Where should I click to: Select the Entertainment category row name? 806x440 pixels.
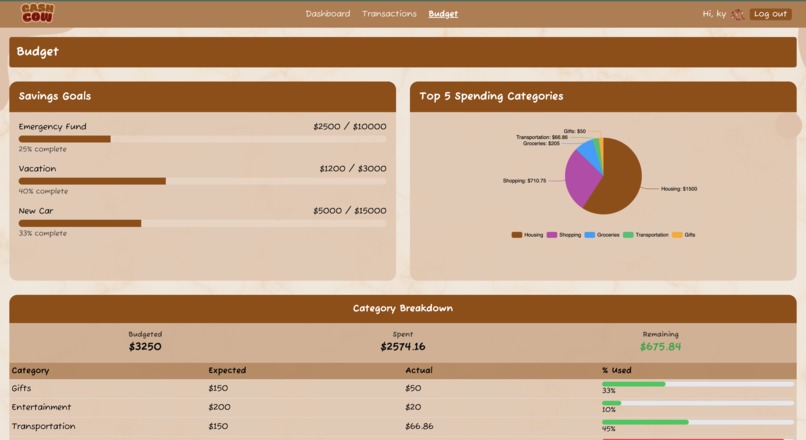click(x=41, y=407)
